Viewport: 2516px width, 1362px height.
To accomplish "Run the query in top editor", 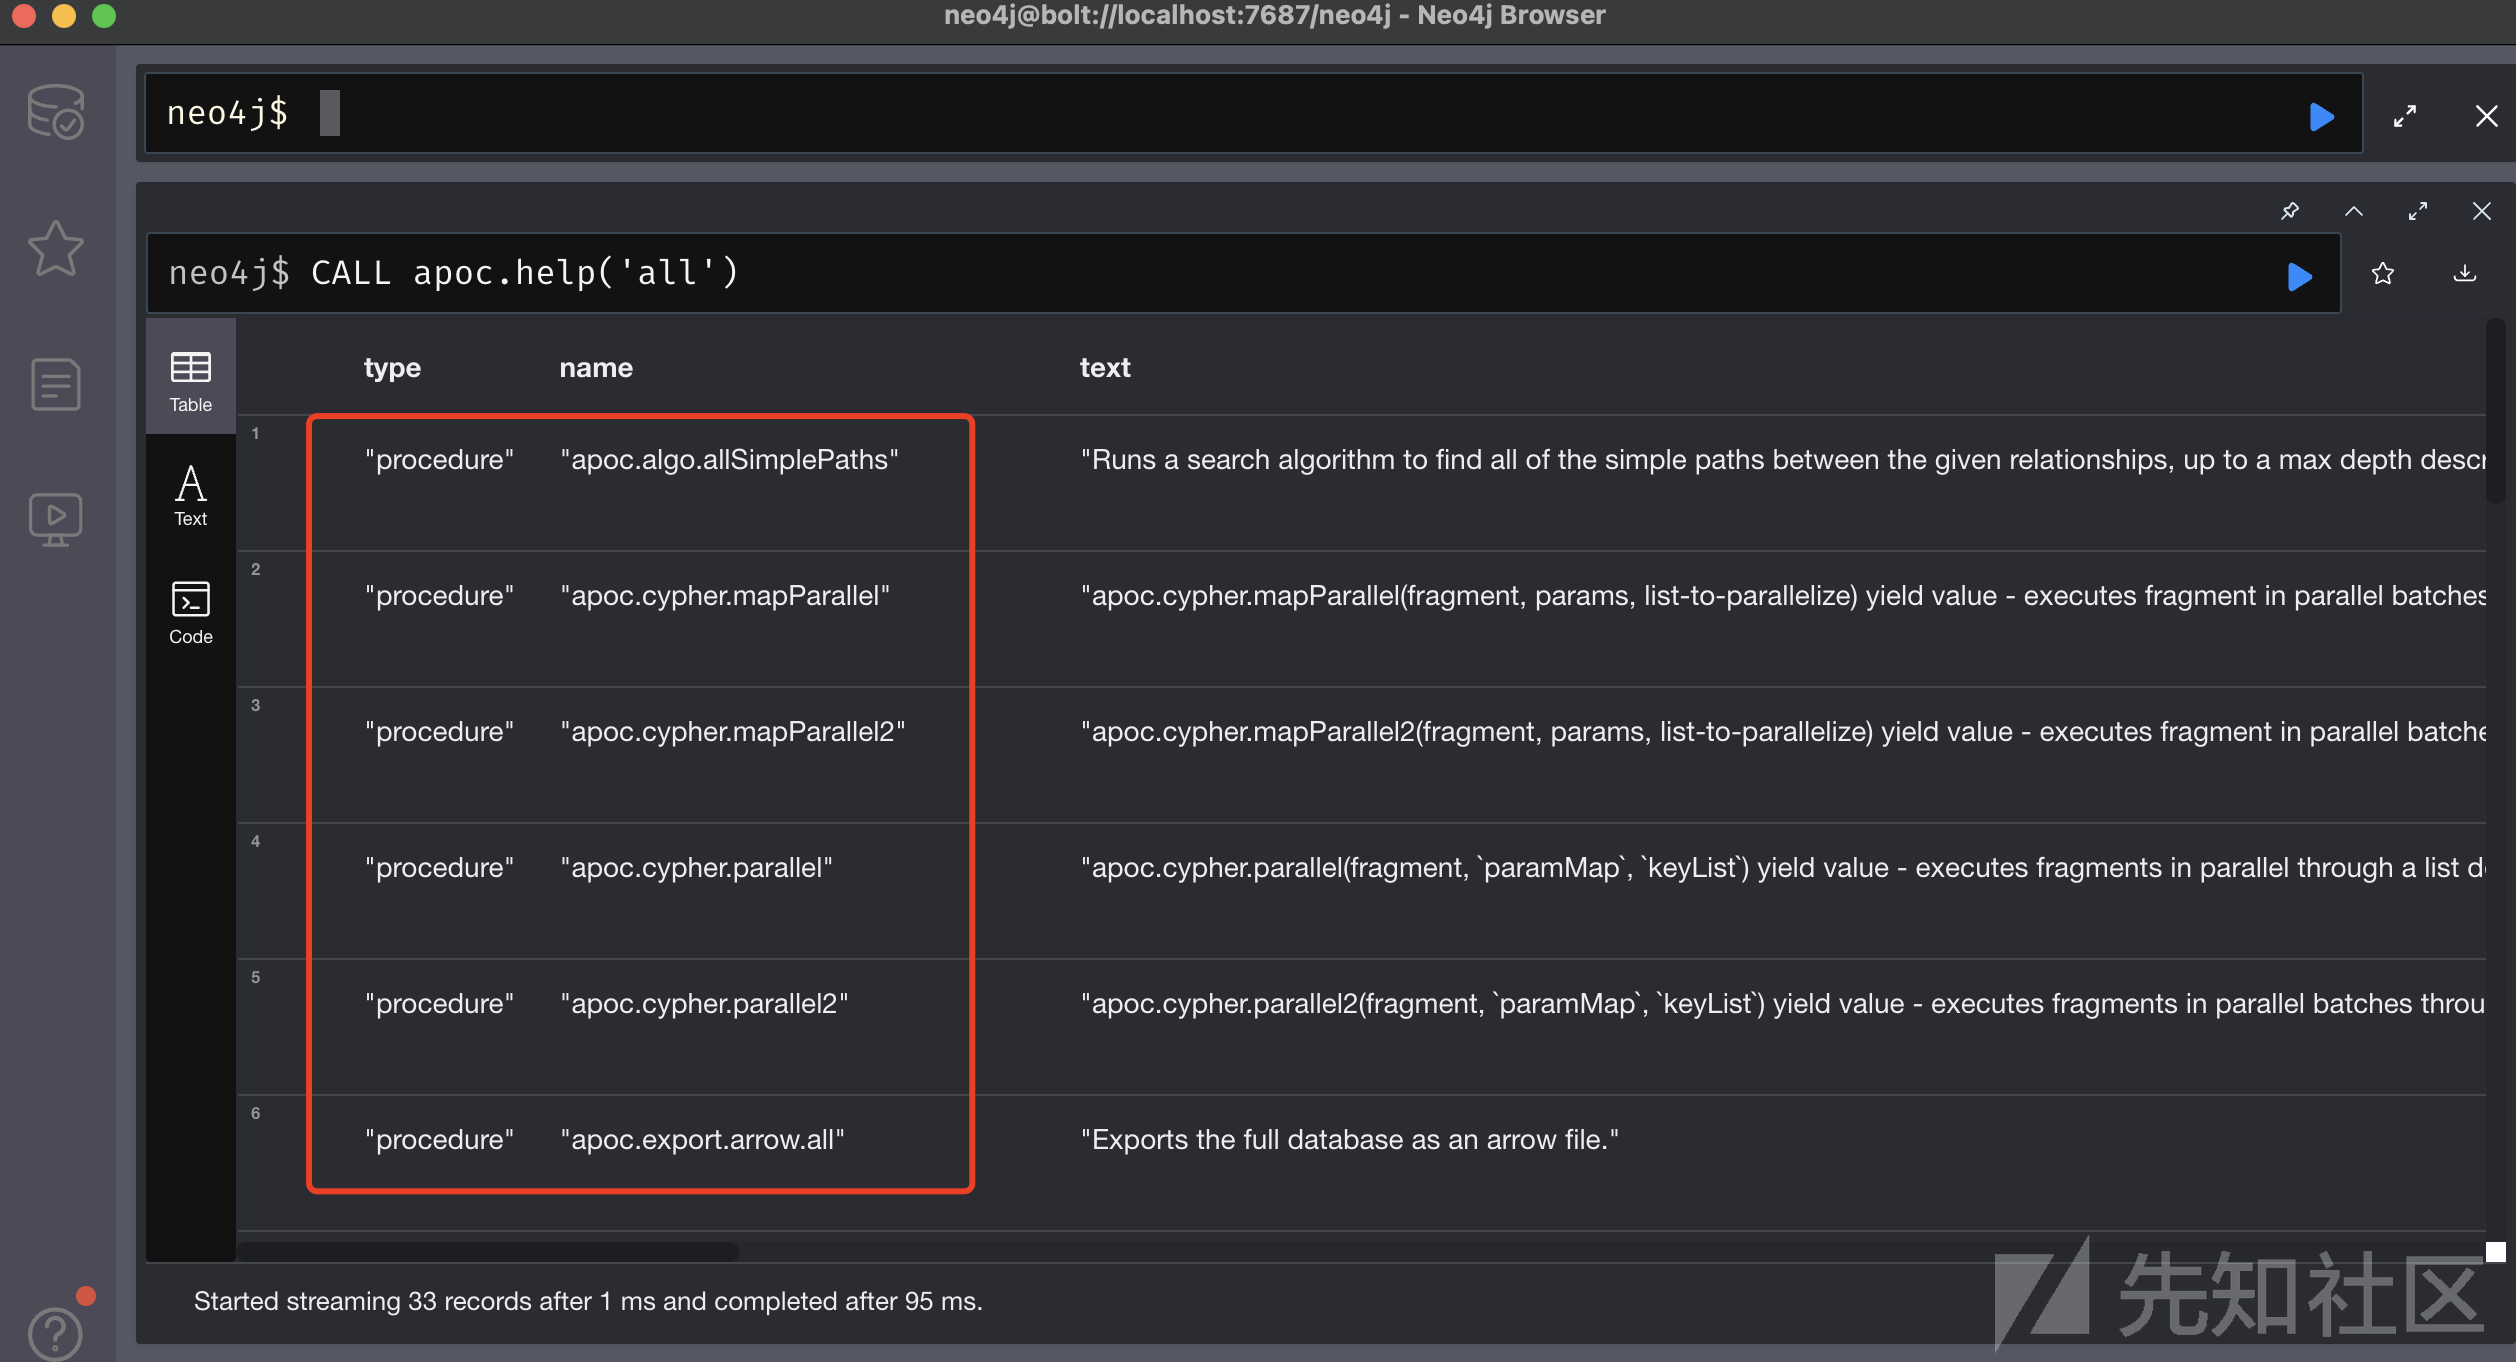I will [x=2321, y=117].
